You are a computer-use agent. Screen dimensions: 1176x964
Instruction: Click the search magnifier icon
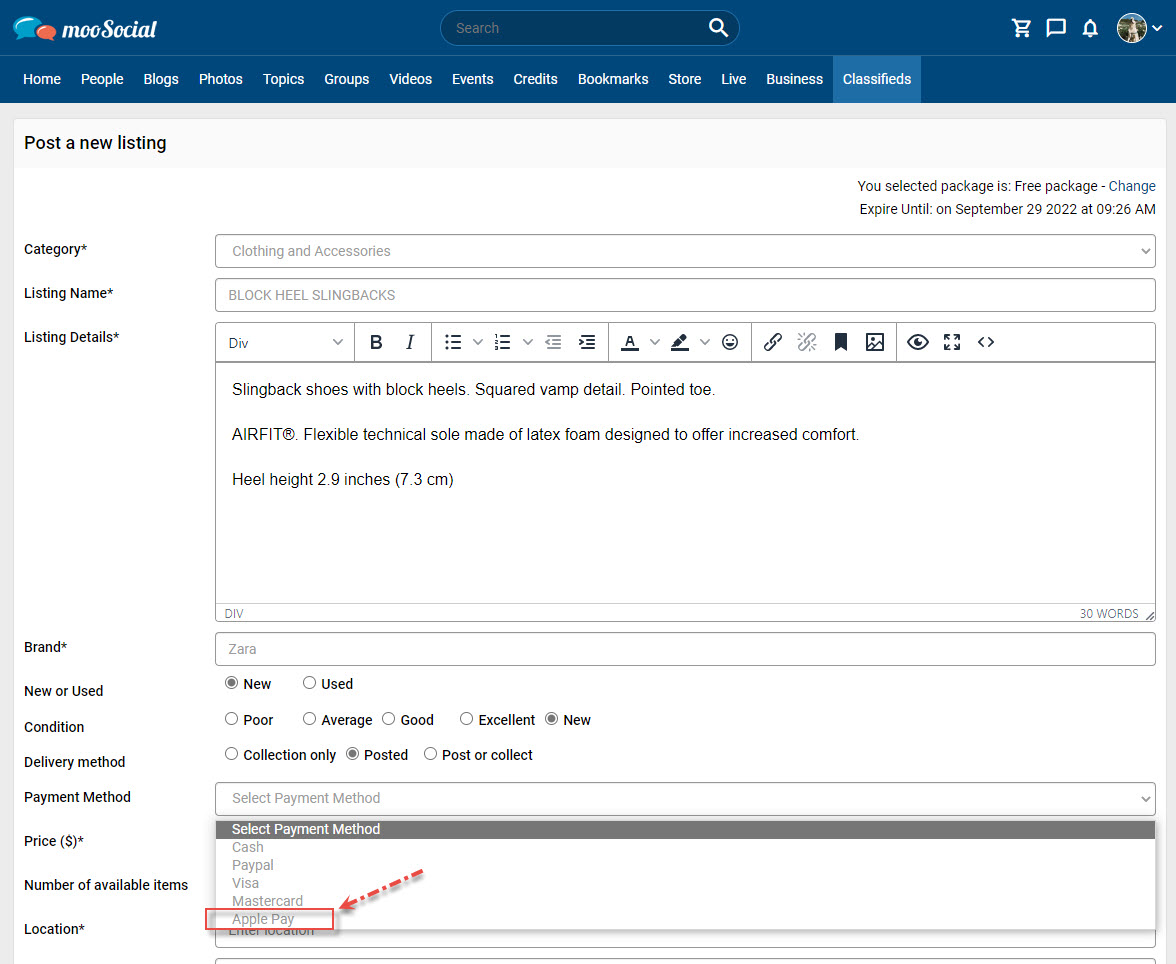point(718,28)
